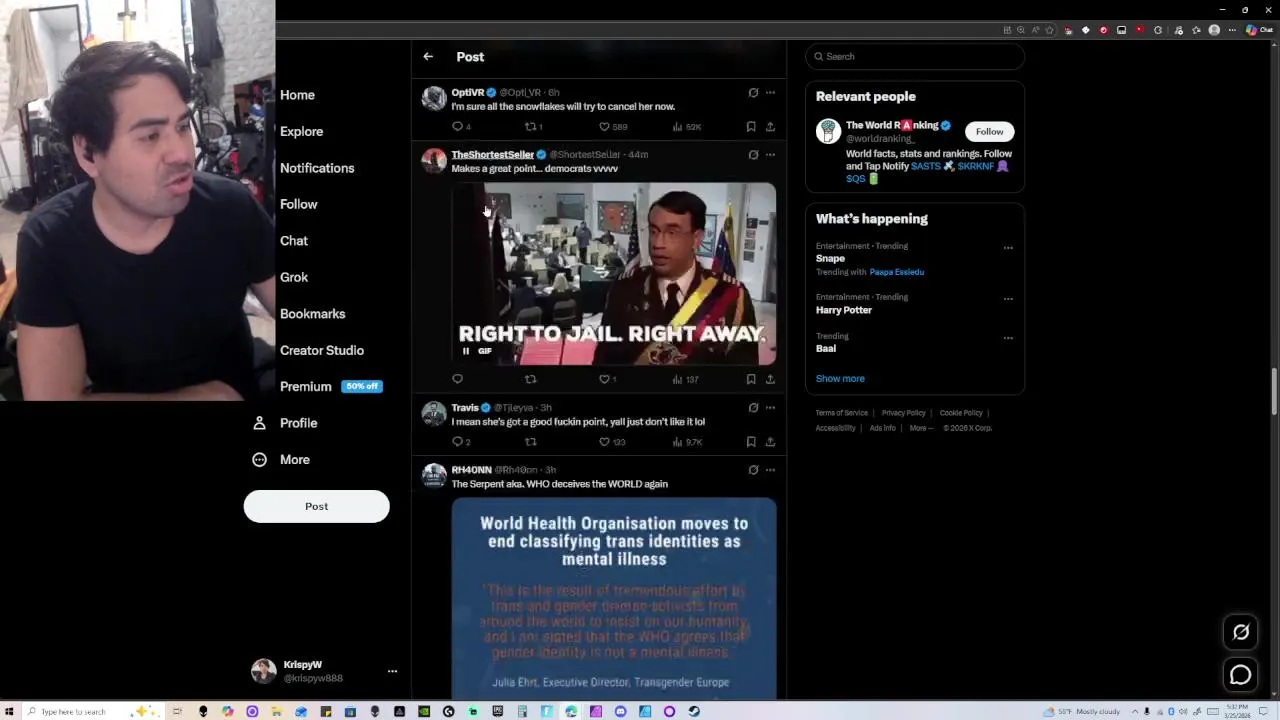
Task: Open the floating messages button
Action: click(1241, 675)
